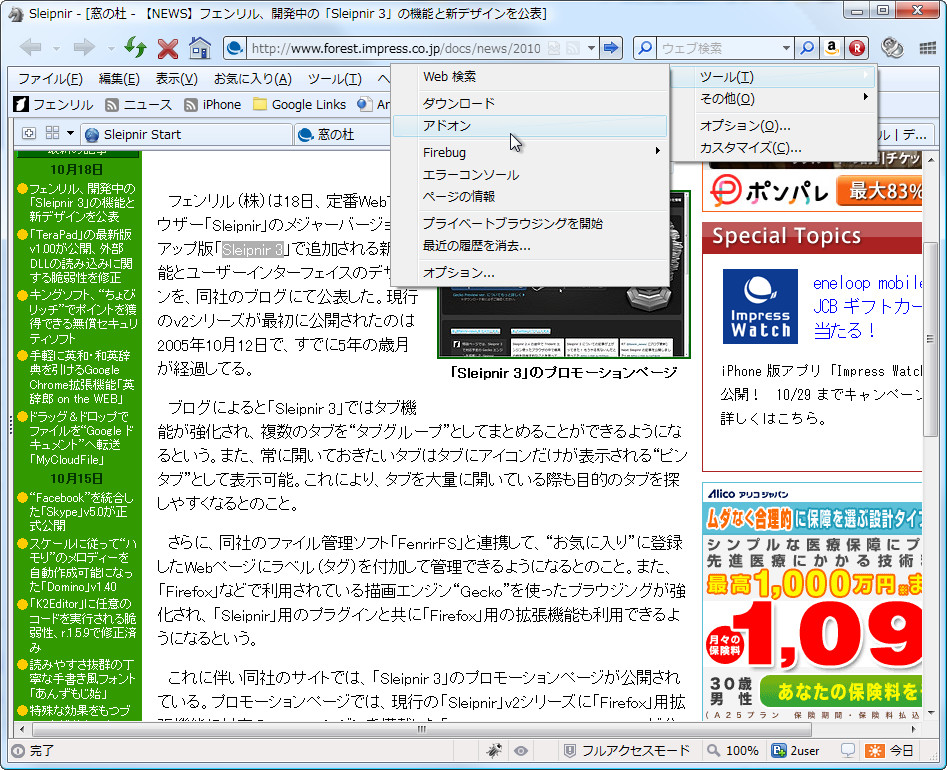Click the ポンパレ banner ad
Image resolution: width=947 pixels, height=770 pixels.
(812, 190)
